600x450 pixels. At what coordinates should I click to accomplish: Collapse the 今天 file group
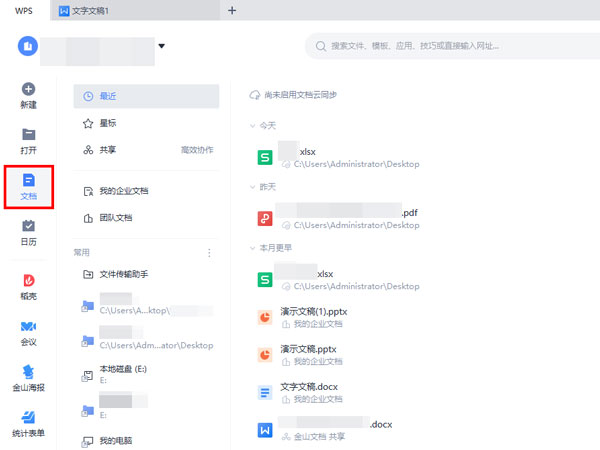[254, 126]
